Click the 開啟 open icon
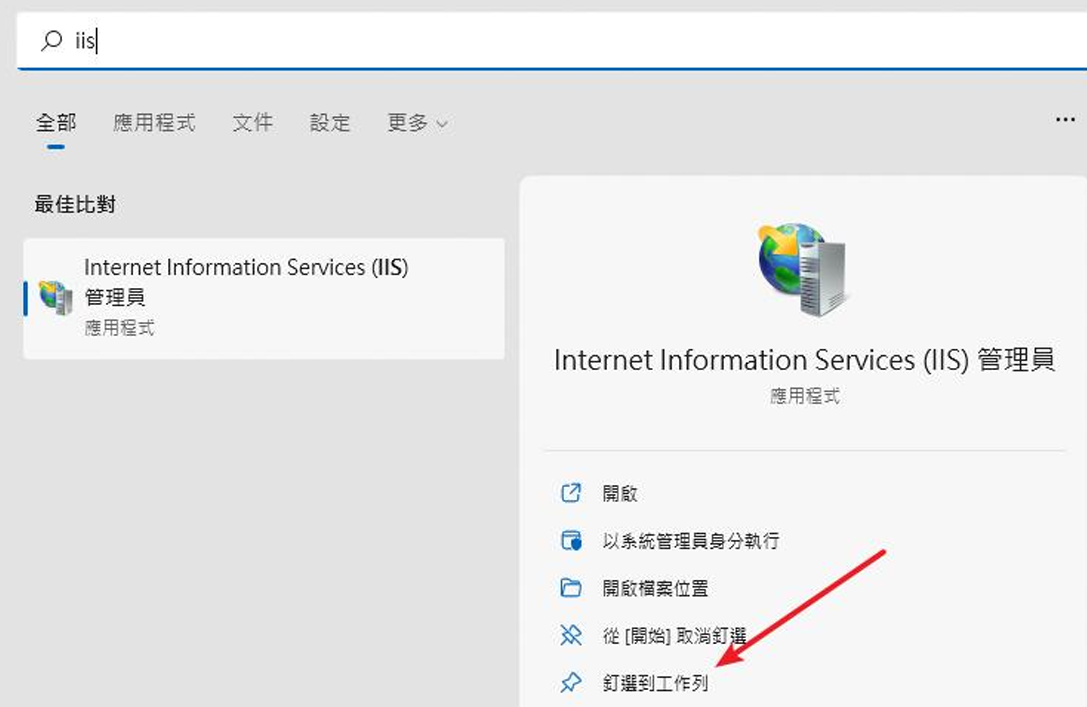The width and height of the screenshot is (1087, 707). pos(571,493)
